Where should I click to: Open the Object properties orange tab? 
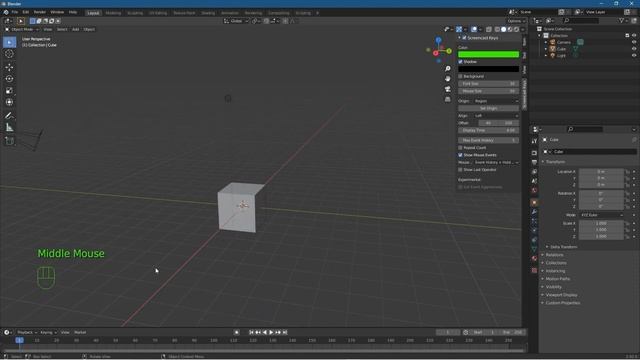(534, 202)
